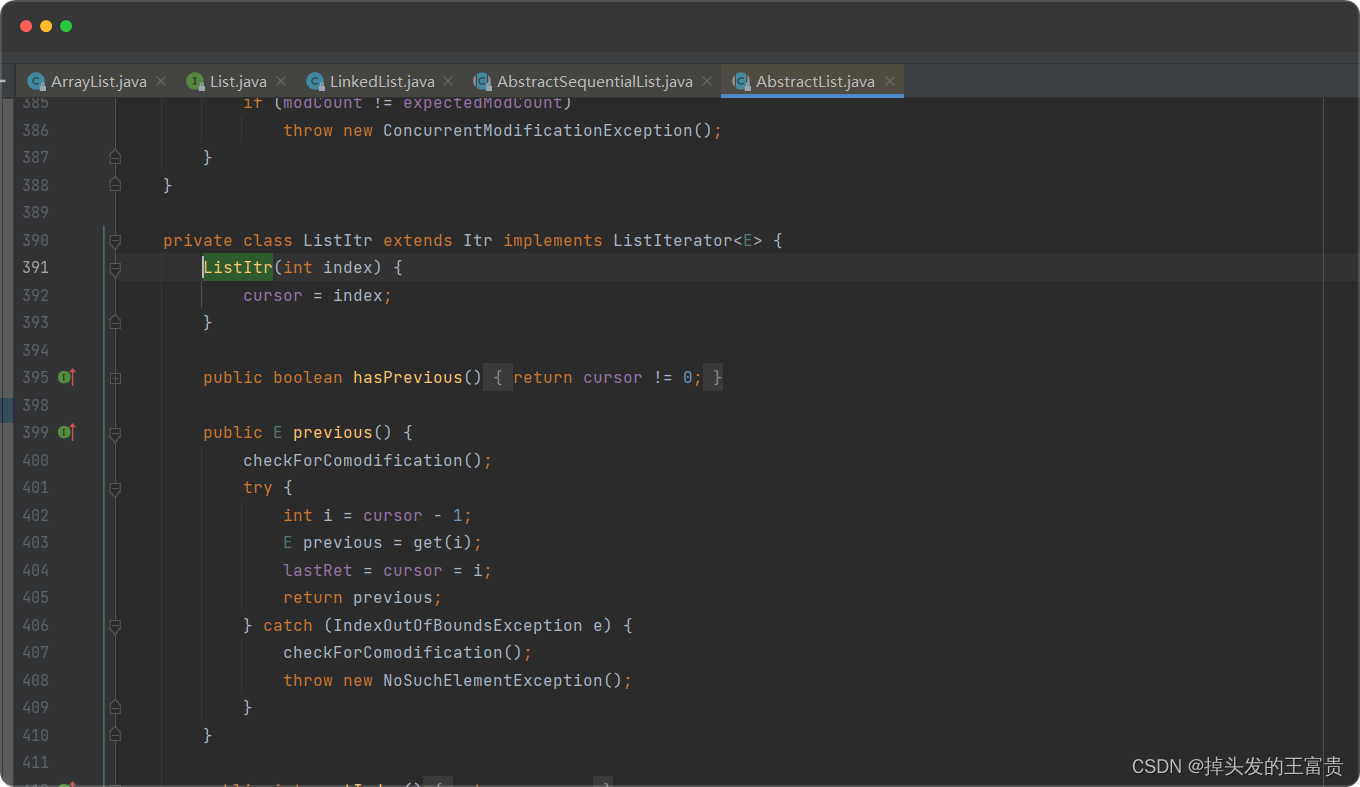
Task: Collapse the try block at line 401
Action: coord(115,489)
